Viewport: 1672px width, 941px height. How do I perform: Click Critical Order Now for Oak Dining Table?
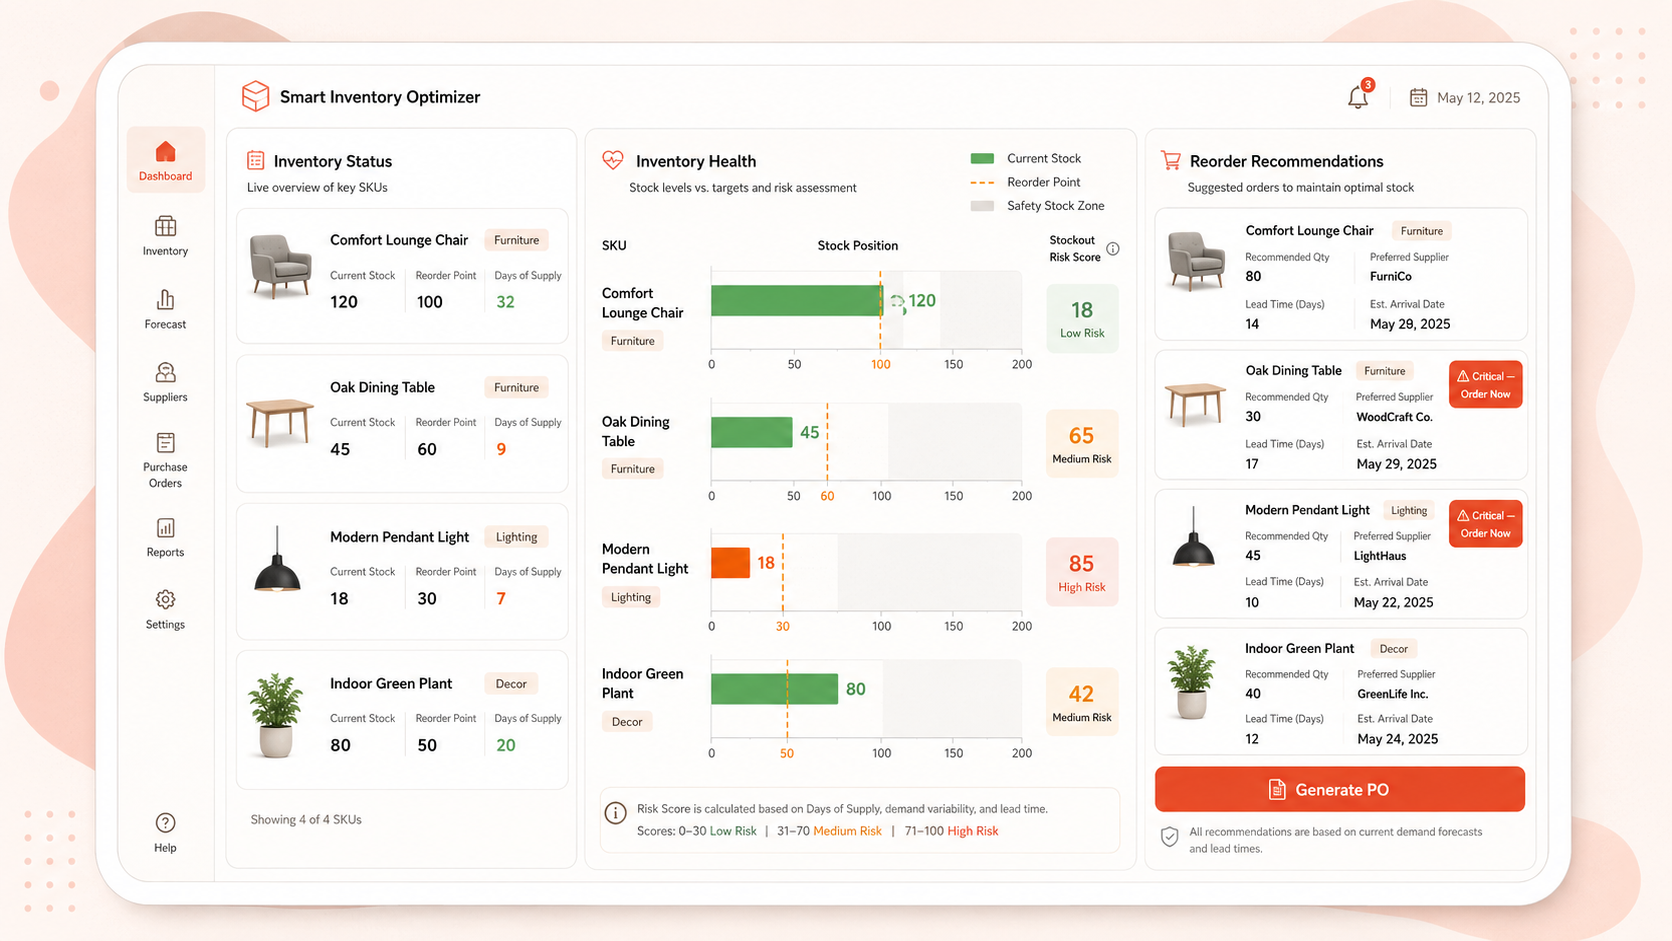(1486, 385)
